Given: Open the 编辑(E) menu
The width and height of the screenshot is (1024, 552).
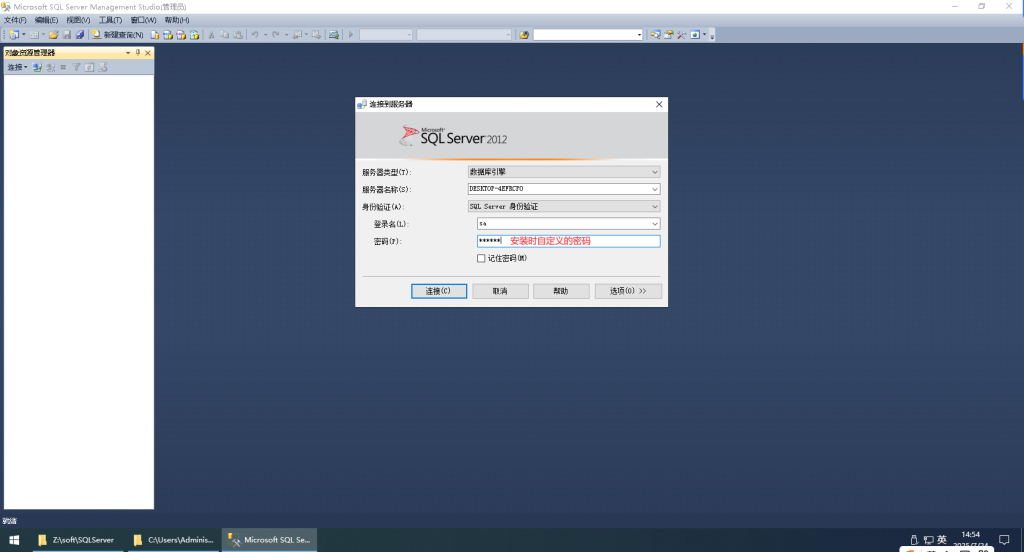Looking at the screenshot, I should [46, 20].
